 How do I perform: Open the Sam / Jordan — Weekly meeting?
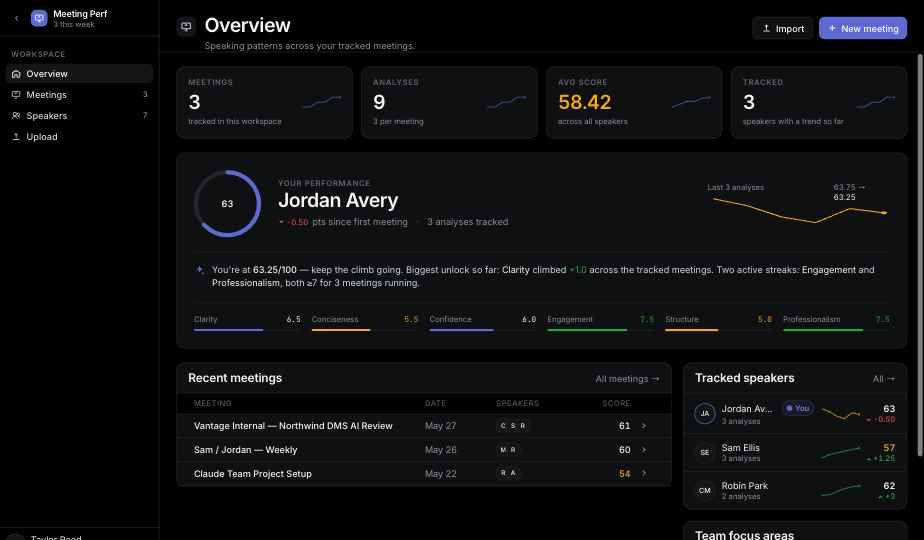pyautogui.click(x=424, y=450)
